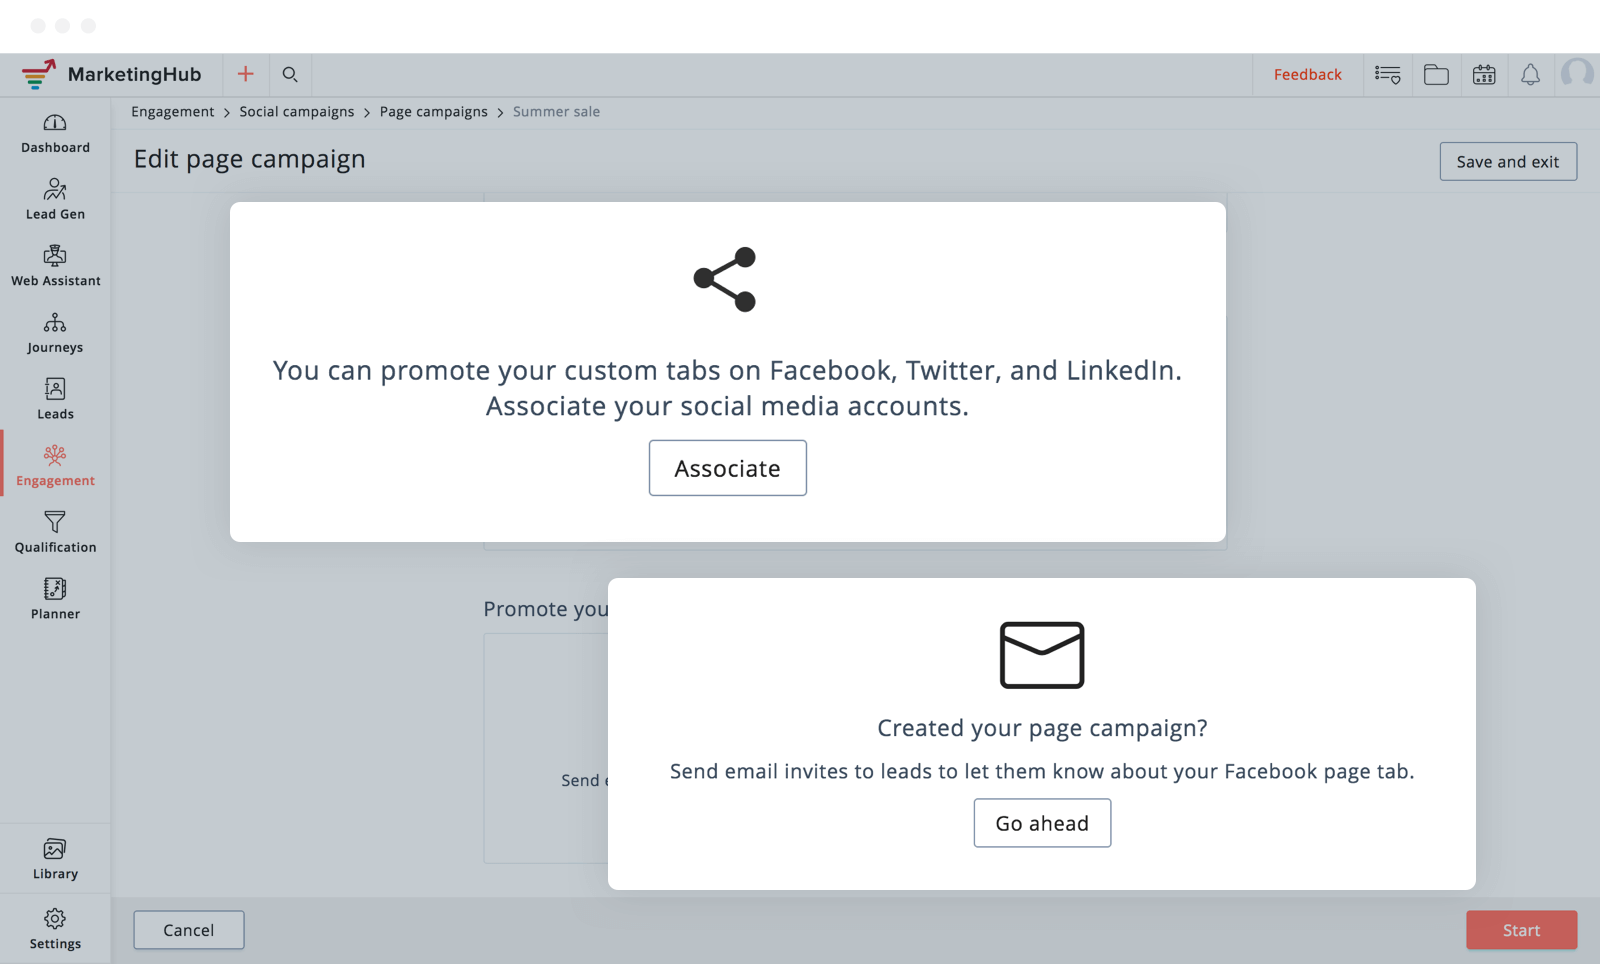1600x964 pixels.
Task: Select the Web Assistant sidebar icon
Action: [x=55, y=256]
